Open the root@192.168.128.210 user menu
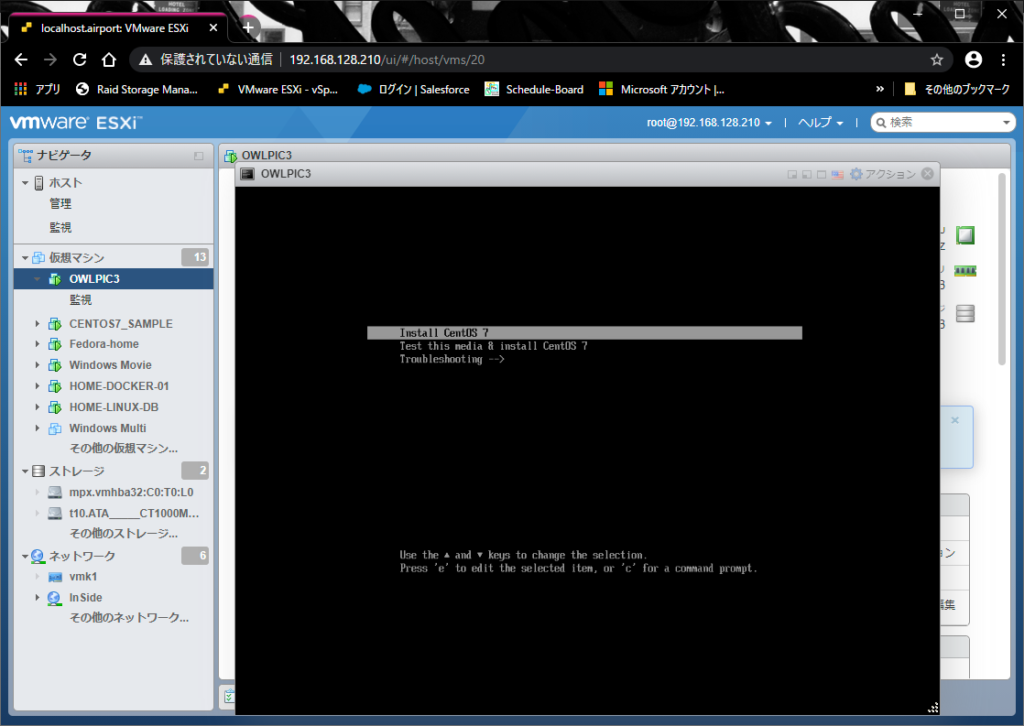Screen dimensions: 1024x726 point(709,123)
